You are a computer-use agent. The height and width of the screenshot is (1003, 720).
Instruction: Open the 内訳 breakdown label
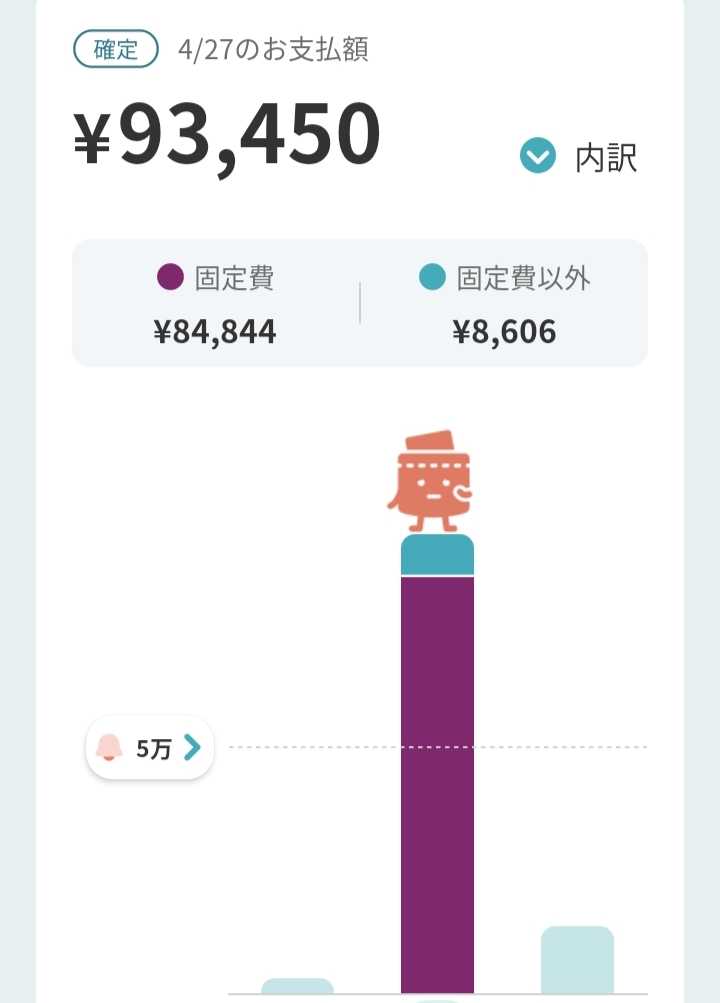606,158
